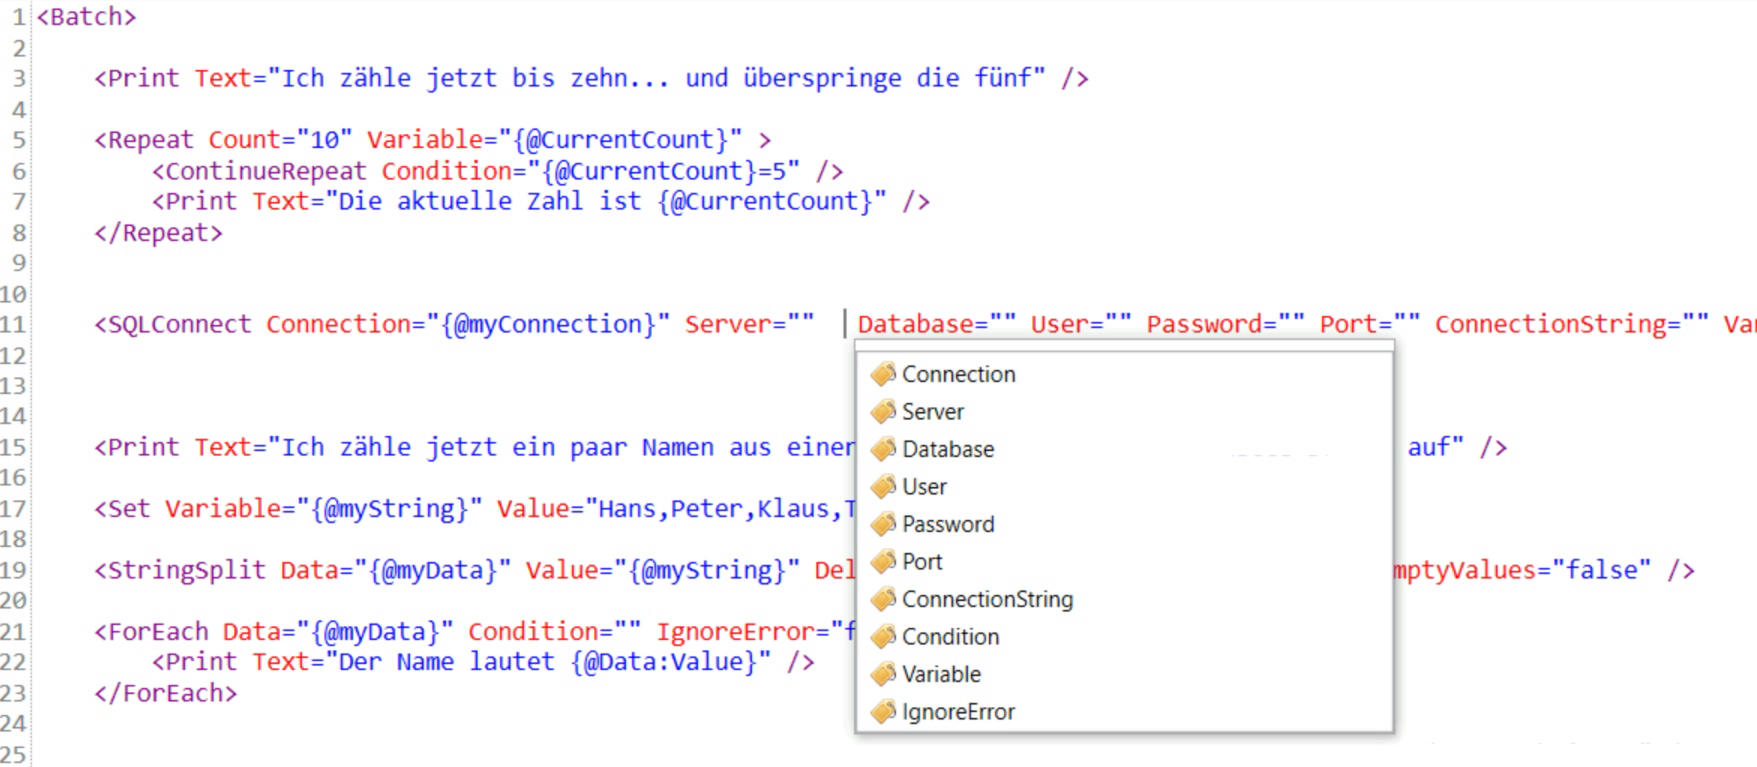The width and height of the screenshot is (1757, 767).
Task: Select Condition from autocomplete list
Action: coord(950,637)
